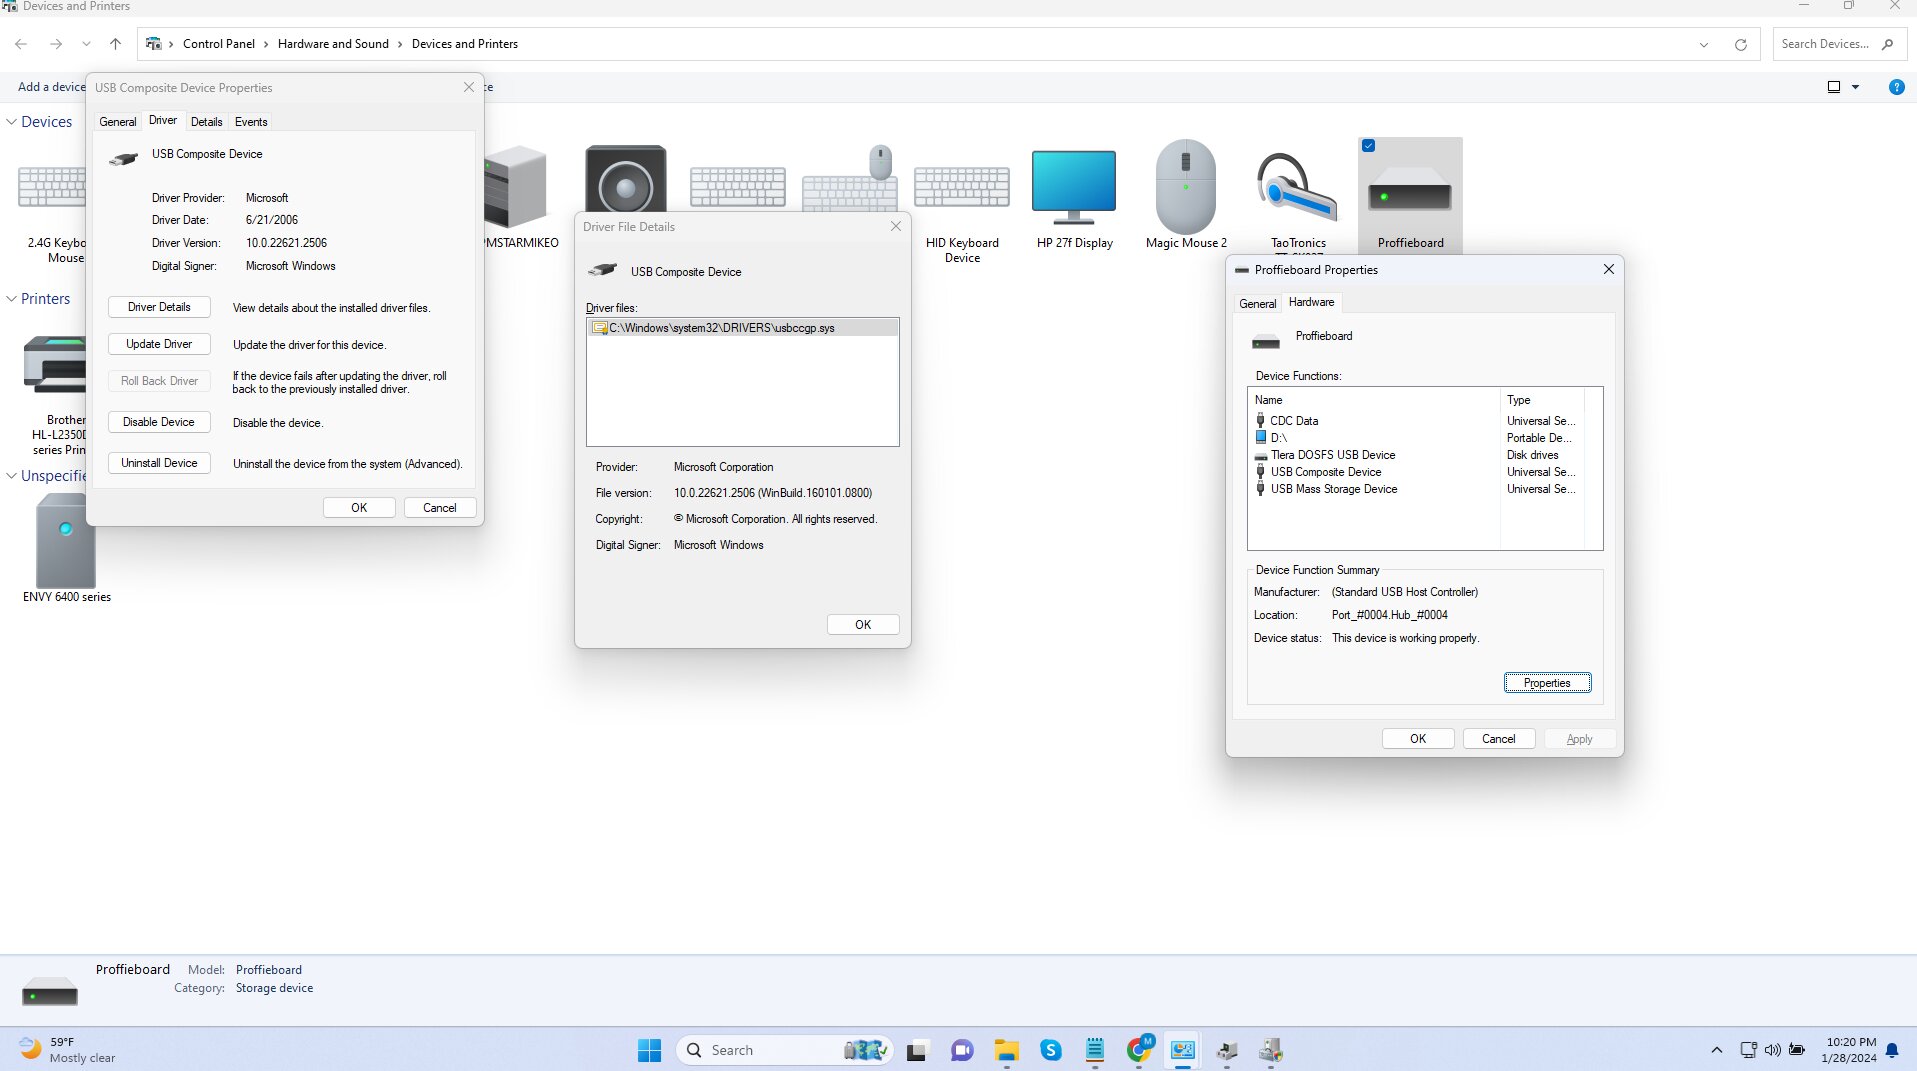Go up one level with up arrow
This screenshot has width=1917, height=1071.
[x=115, y=44]
